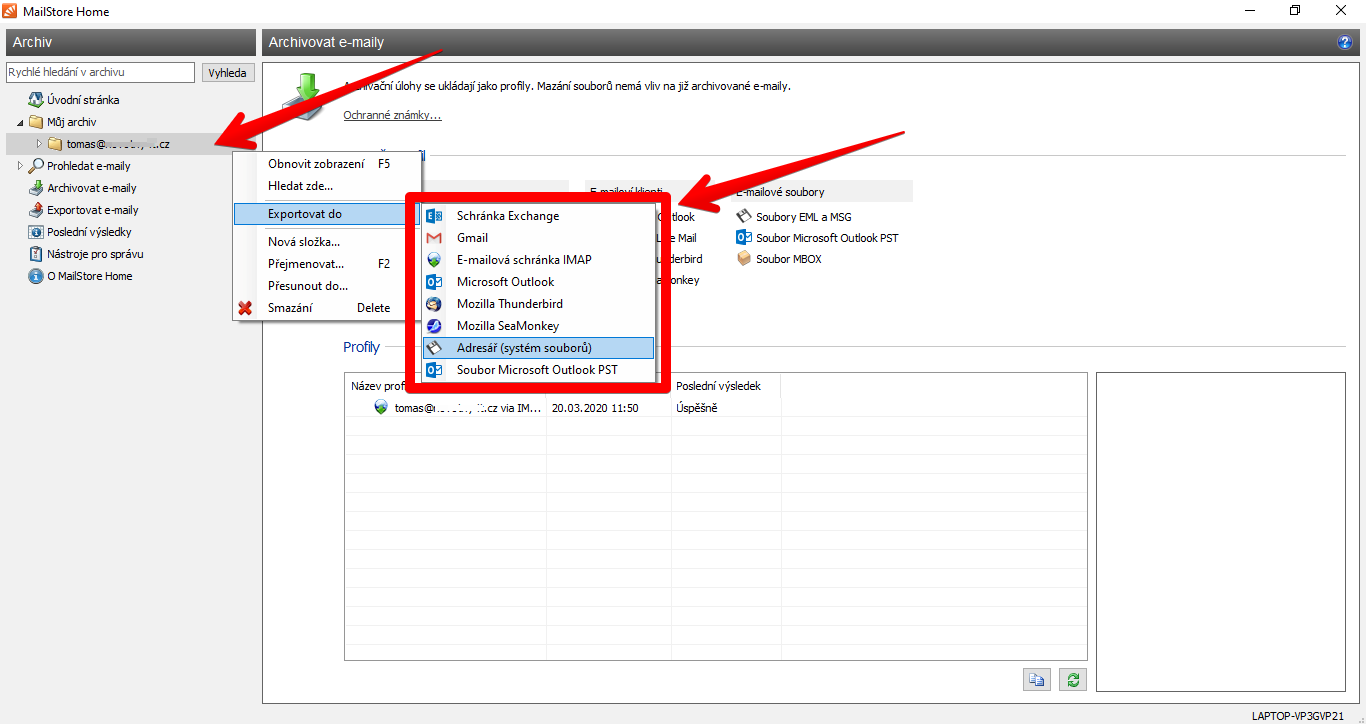Click the Outlook PST file icon in submenu
Screen dimensions: 1366x724
point(434,370)
